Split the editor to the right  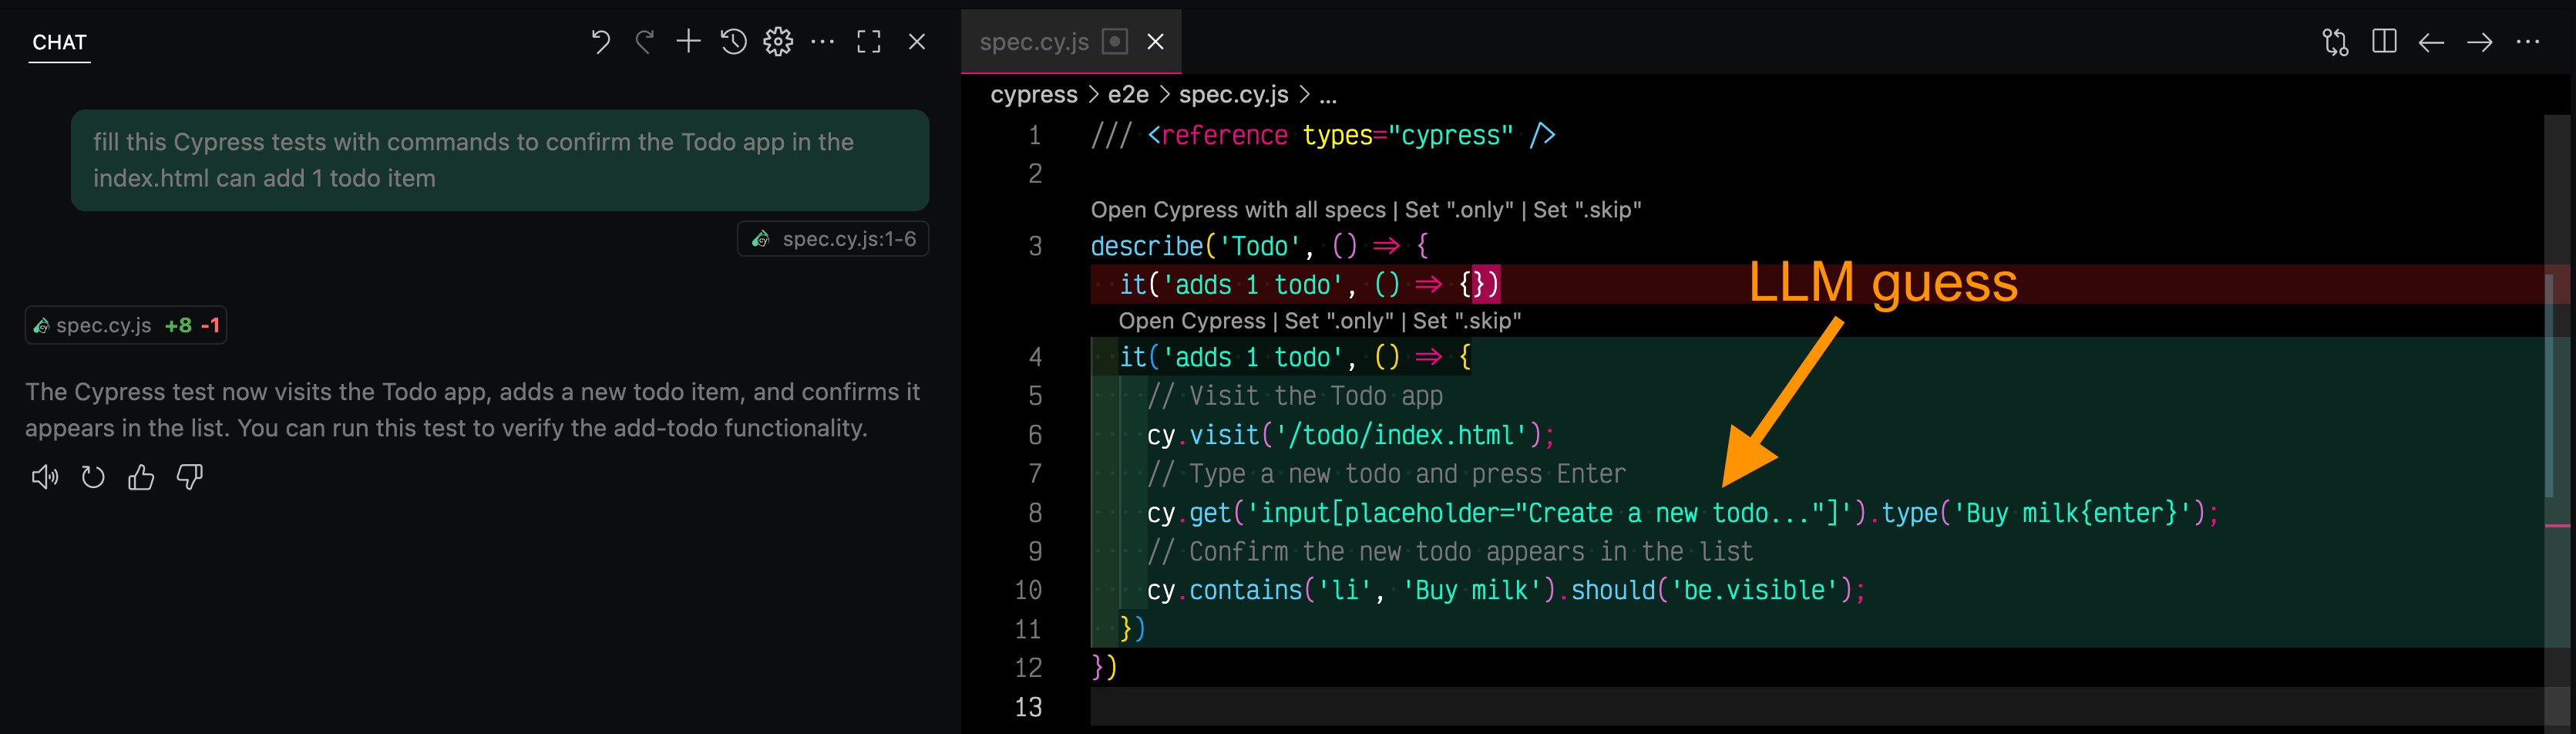click(x=2384, y=42)
